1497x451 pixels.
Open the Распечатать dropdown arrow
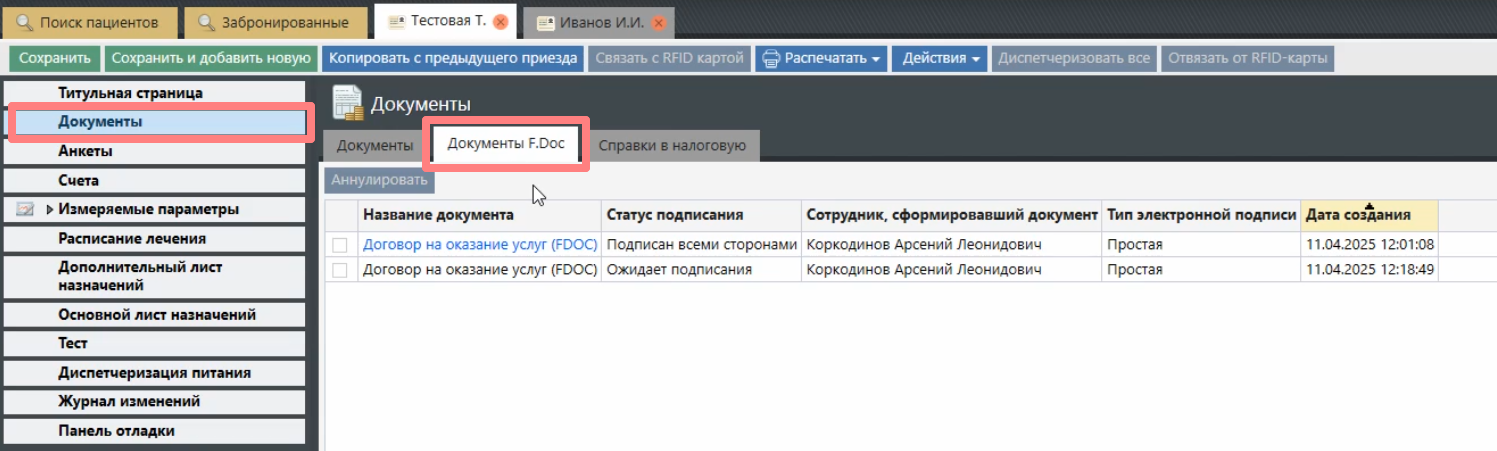coord(876,59)
